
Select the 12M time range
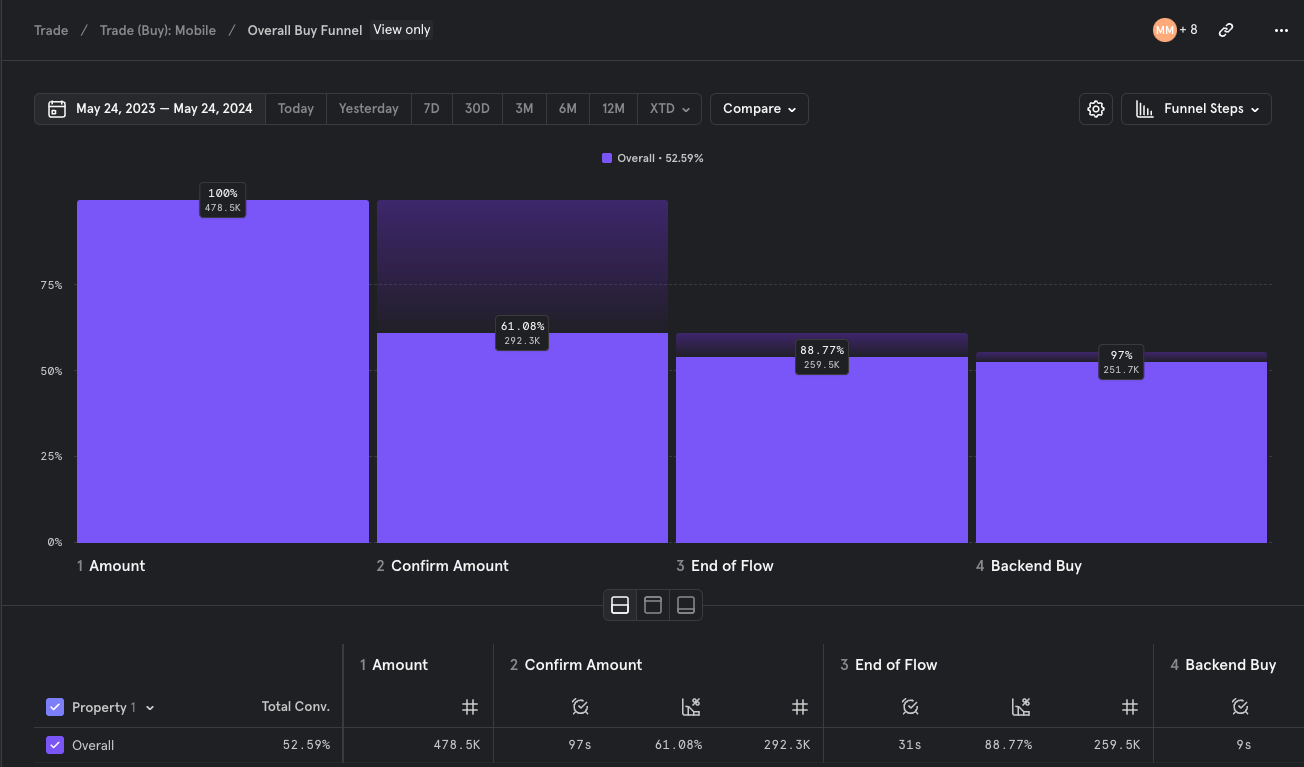(x=613, y=109)
